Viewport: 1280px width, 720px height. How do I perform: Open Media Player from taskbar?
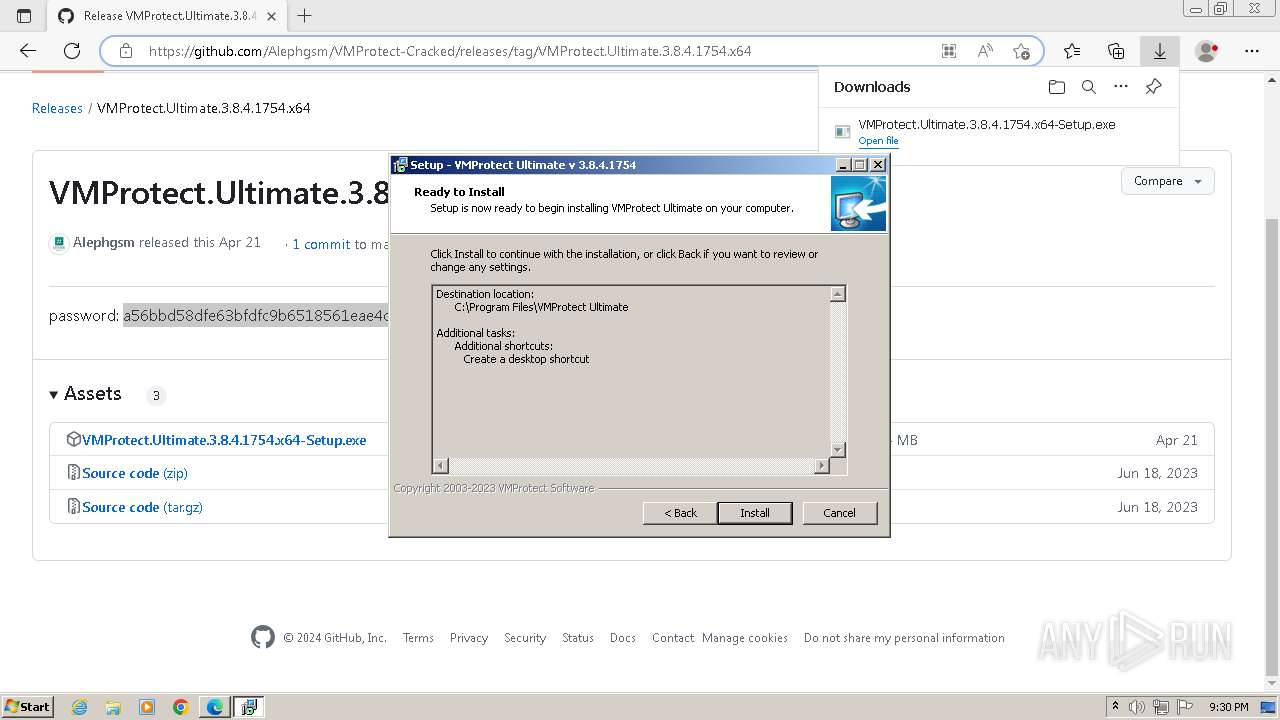pyautogui.click(x=147, y=707)
